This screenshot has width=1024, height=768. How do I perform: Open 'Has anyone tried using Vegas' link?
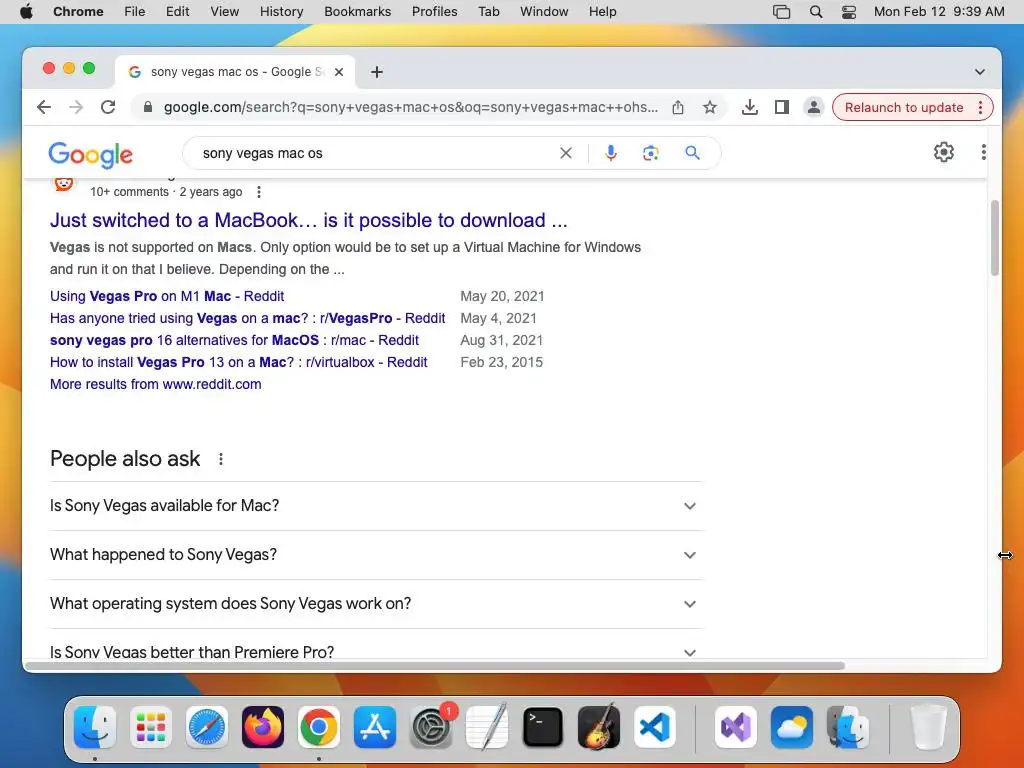coord(248,318)
